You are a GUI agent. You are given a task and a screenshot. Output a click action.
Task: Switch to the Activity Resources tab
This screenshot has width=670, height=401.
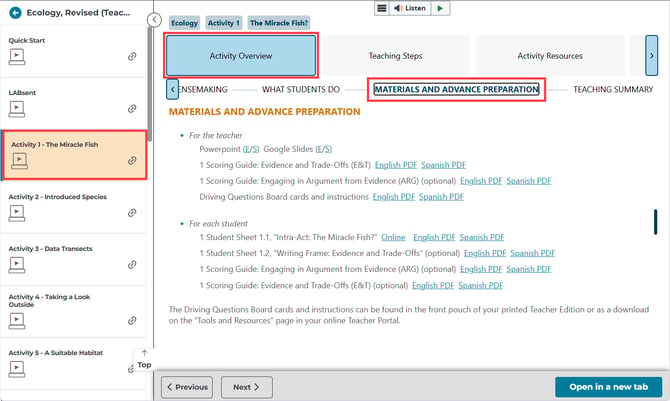click(x=550, y=56)
